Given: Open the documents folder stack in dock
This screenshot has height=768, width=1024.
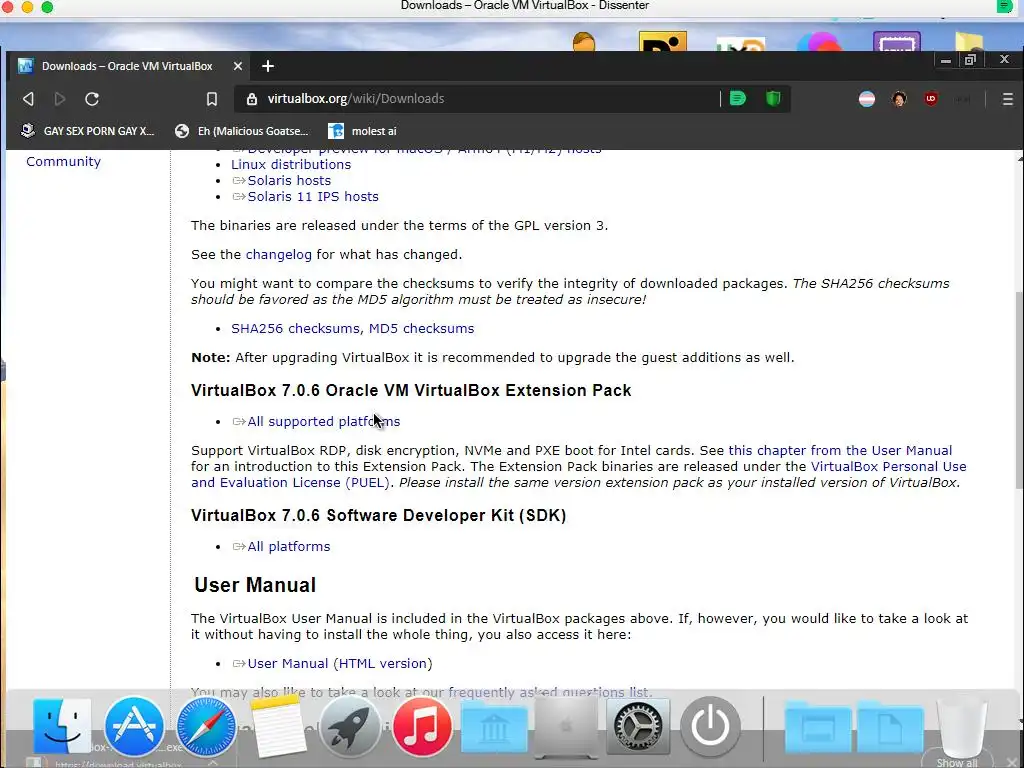Looking at the screenshot, I should click(x=890, y=728).
